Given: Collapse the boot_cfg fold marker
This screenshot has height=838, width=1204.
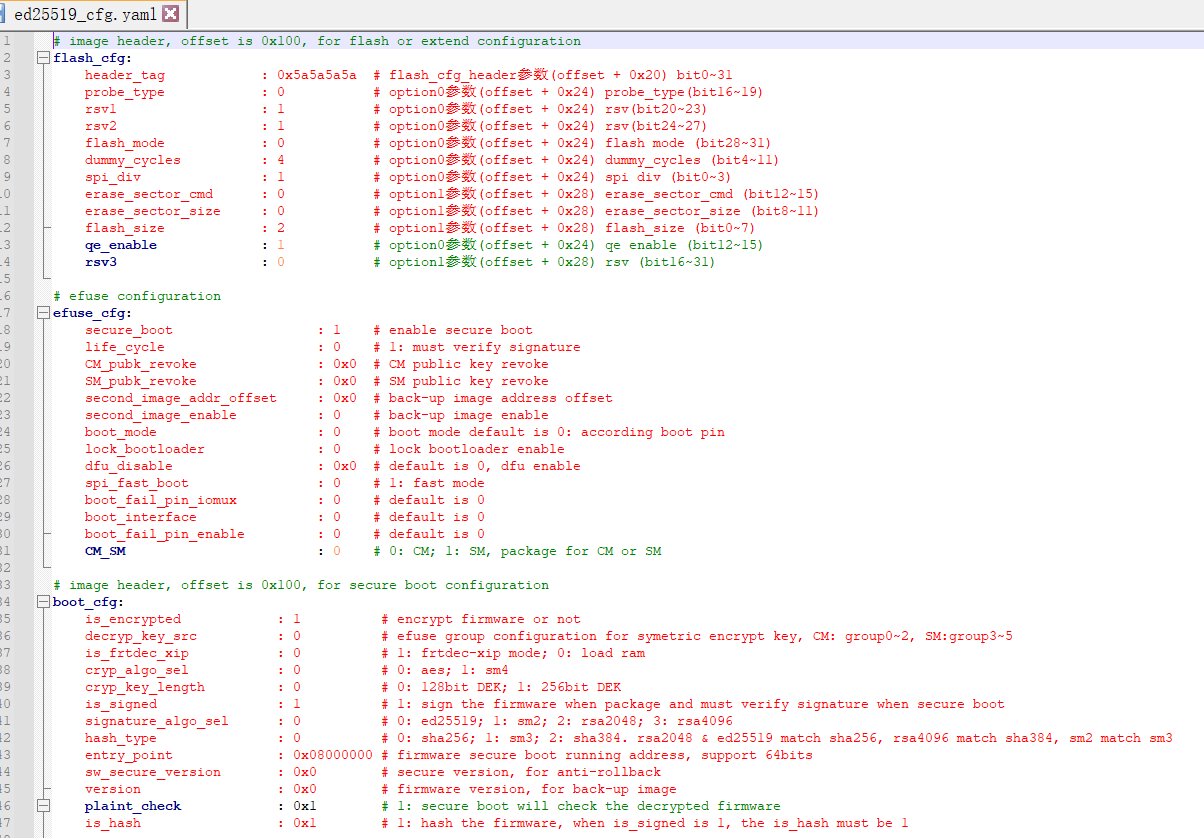Looking at the screenshot, I should click(43, 602).
